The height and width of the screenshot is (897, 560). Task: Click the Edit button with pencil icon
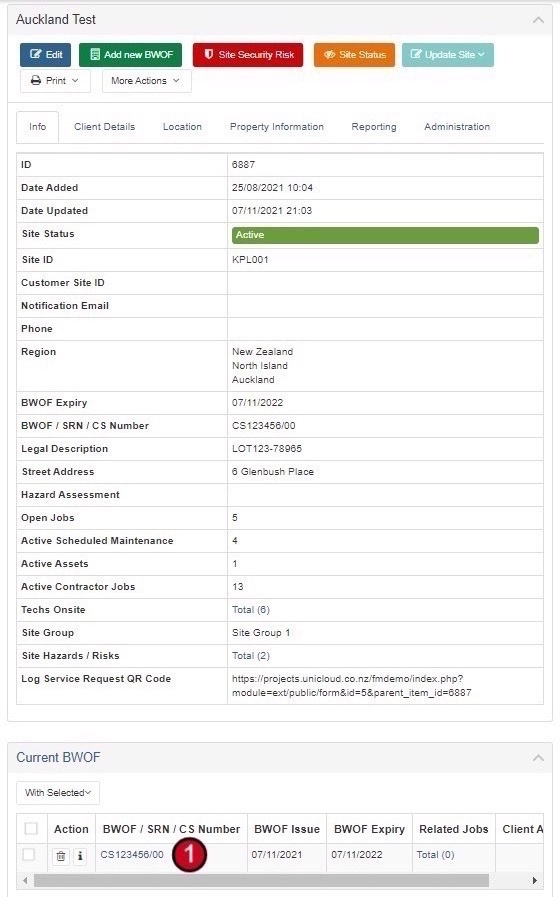click(x=46, y=55)
